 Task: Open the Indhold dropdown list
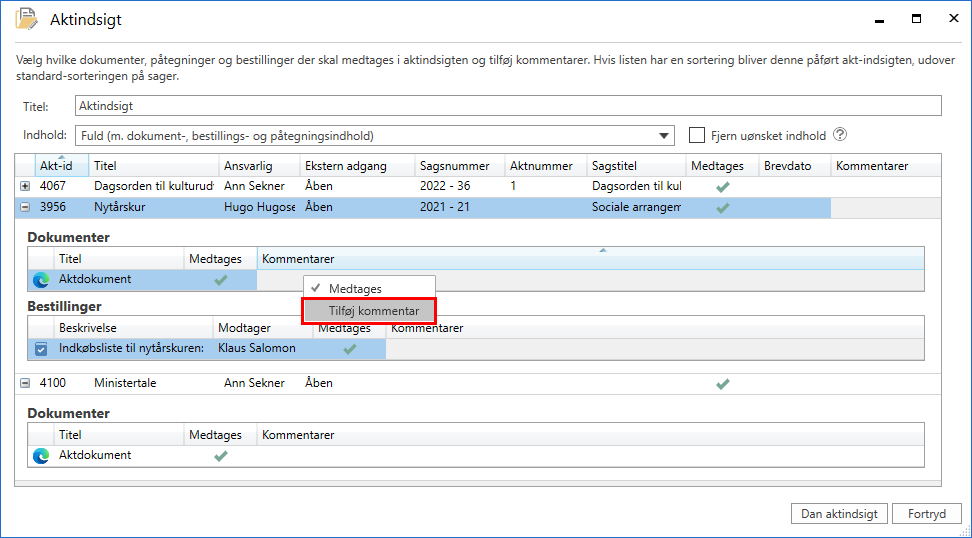666,136
